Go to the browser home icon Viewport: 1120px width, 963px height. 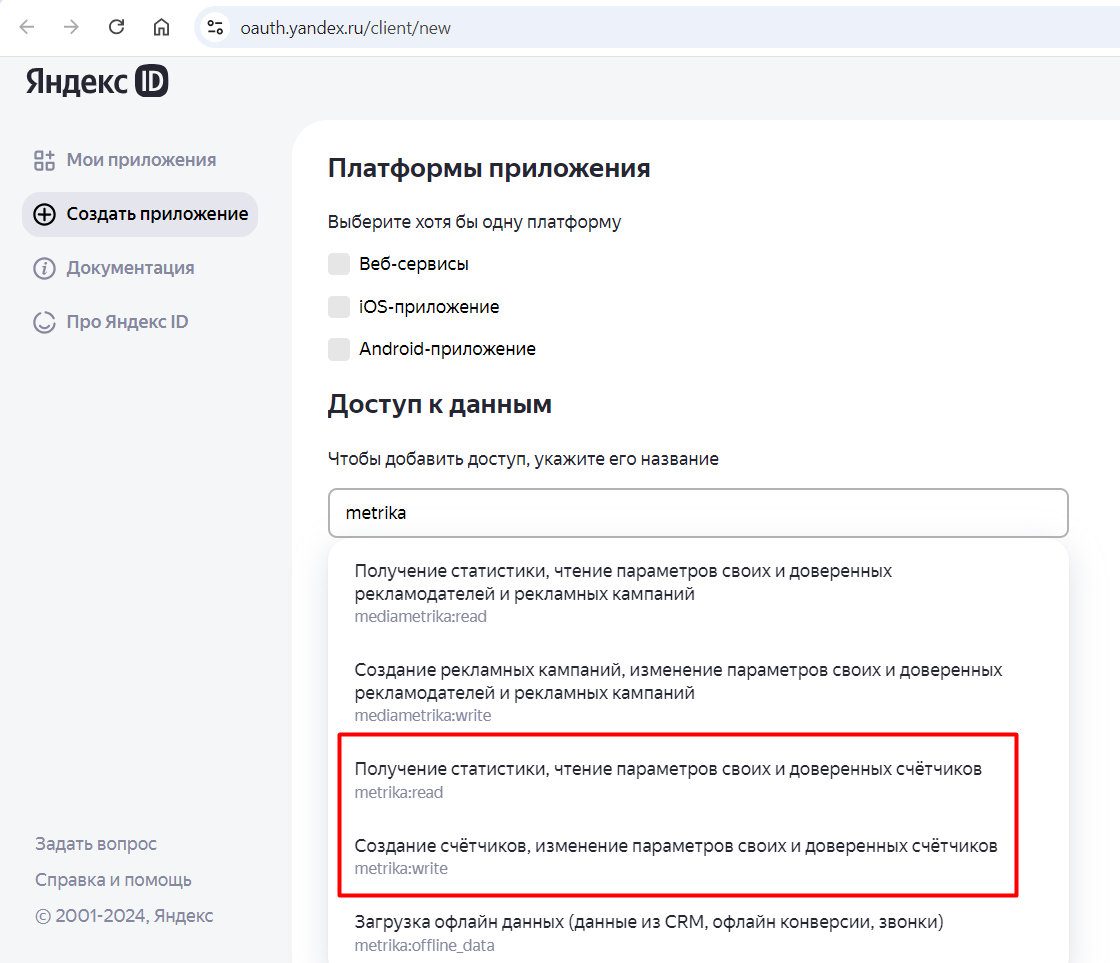(x=161, y=27)
